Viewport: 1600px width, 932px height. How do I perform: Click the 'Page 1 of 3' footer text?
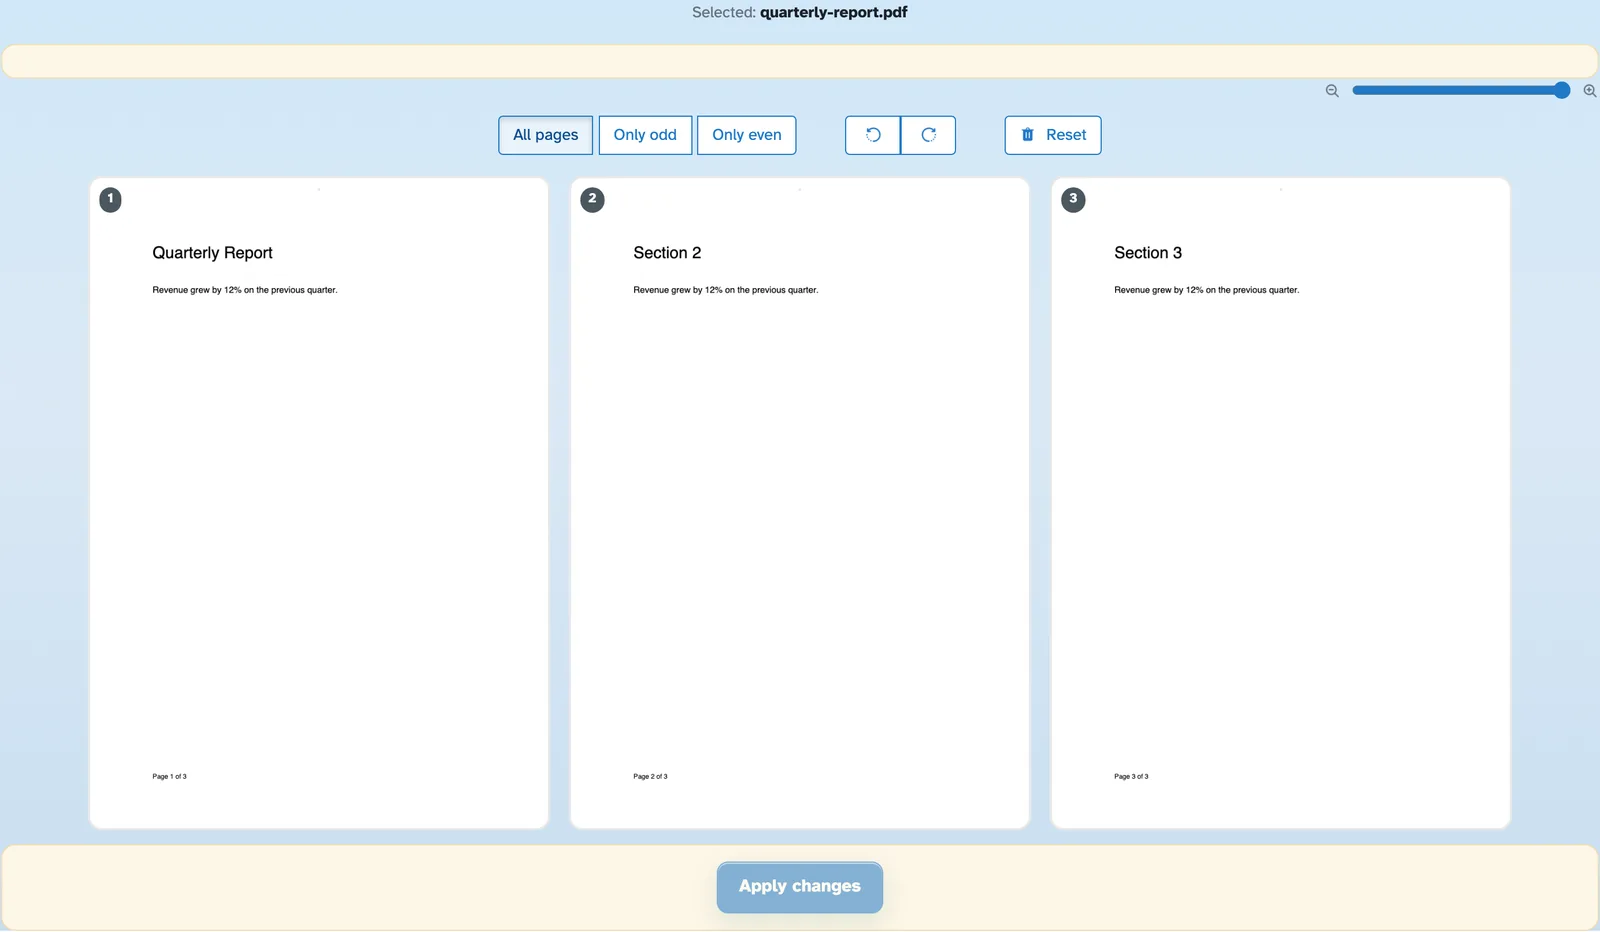[169, 776]
